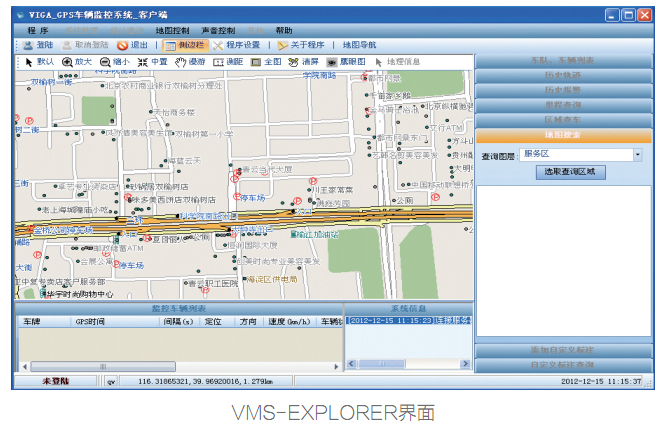Click 全图 full map view tool
The width and height of the screenshot is (670, 432).
pos(266,62)
